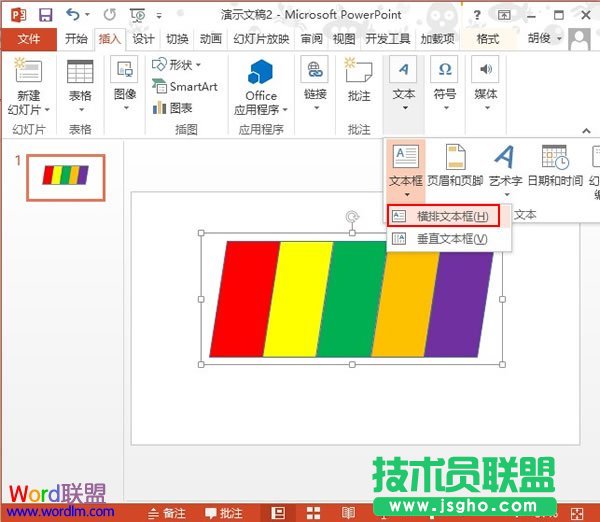Click the 新建幻灯片 New Slide icon

28,70
